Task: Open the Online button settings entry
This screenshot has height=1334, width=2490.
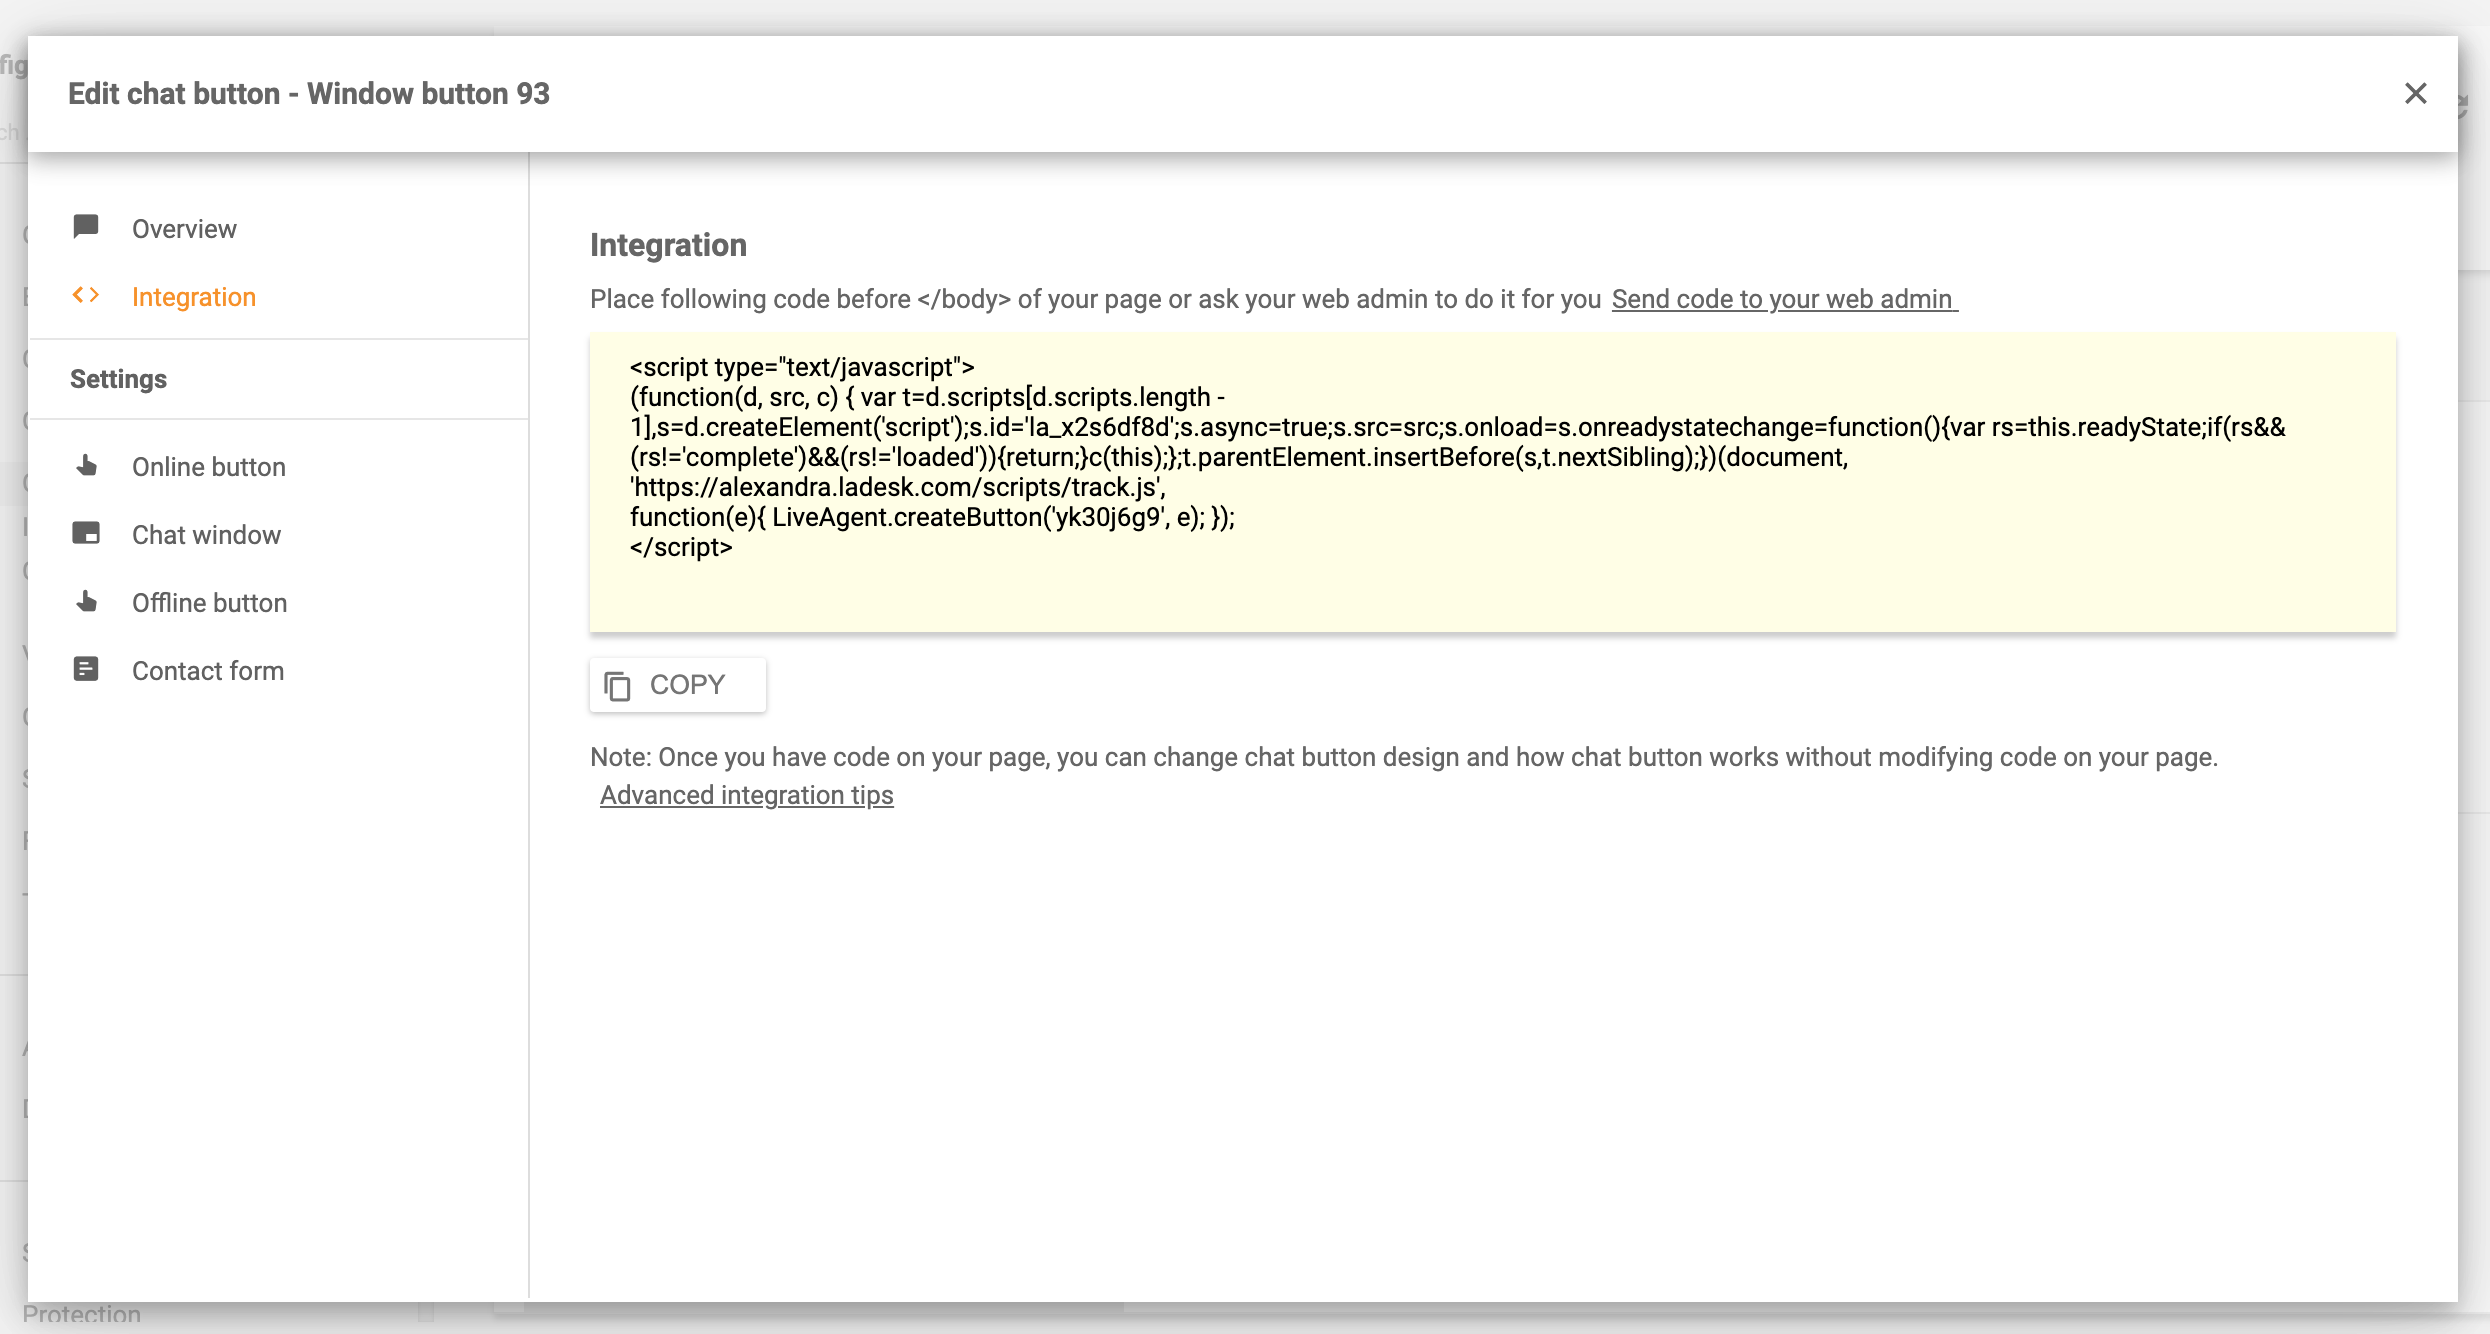Action: tap(208, 465)
